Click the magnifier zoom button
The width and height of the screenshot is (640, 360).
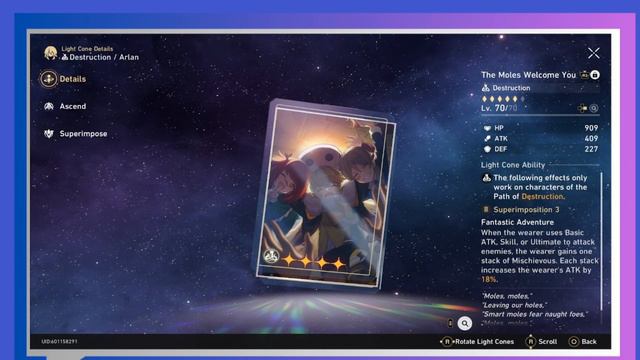464,323
